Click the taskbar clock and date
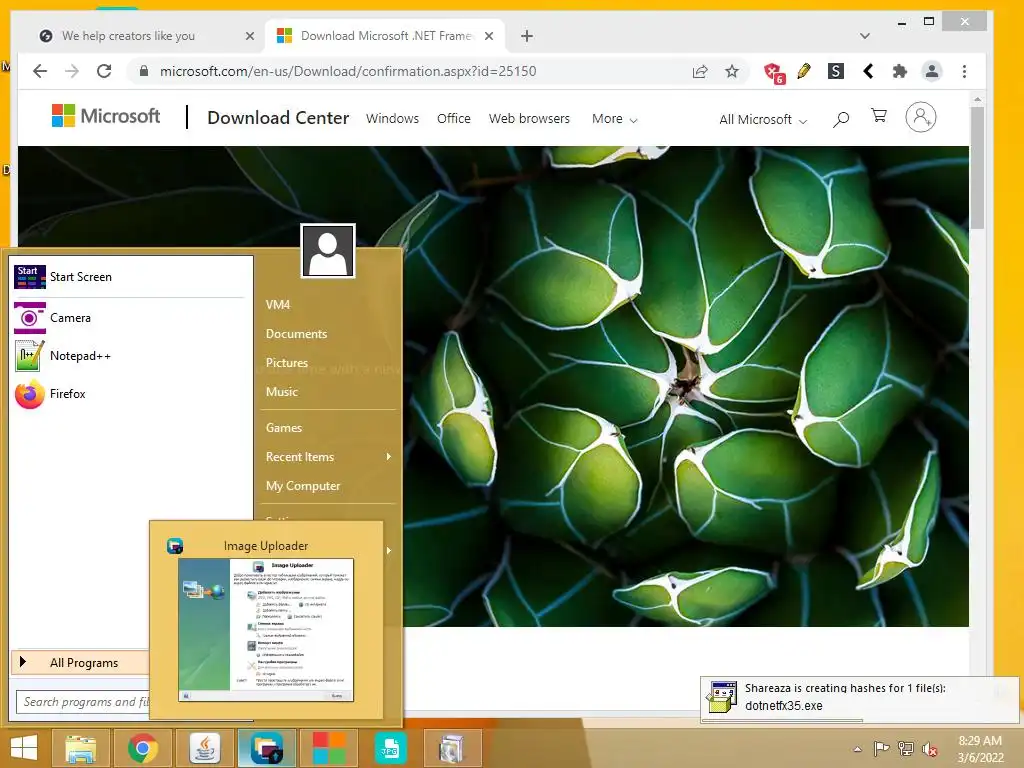This screenshot has height=768, width=1024. pos(980,749)
